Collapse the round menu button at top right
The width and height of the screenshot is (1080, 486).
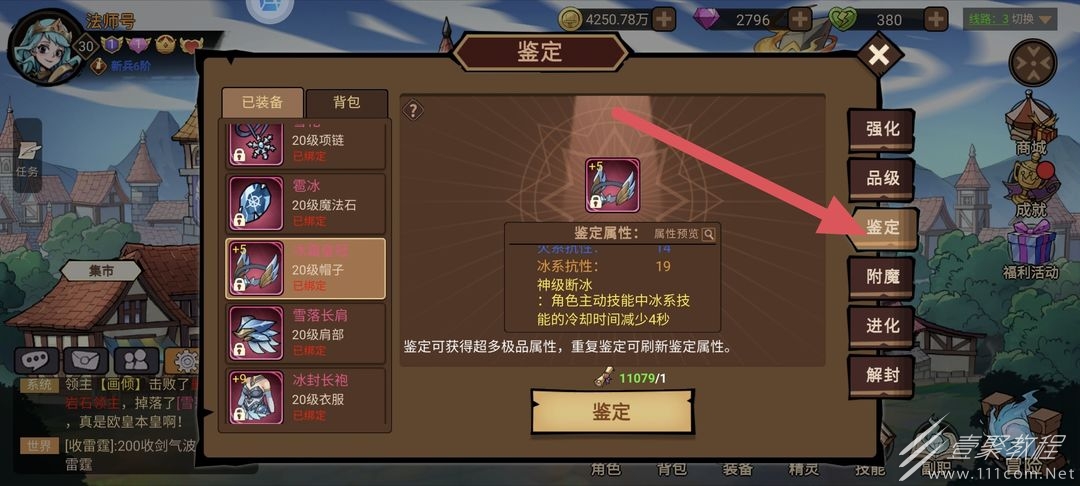[1032, 63]
